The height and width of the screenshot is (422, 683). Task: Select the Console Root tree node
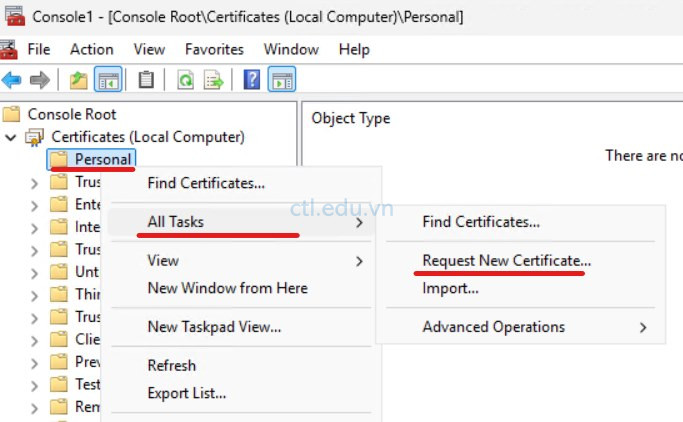point(72,114)
